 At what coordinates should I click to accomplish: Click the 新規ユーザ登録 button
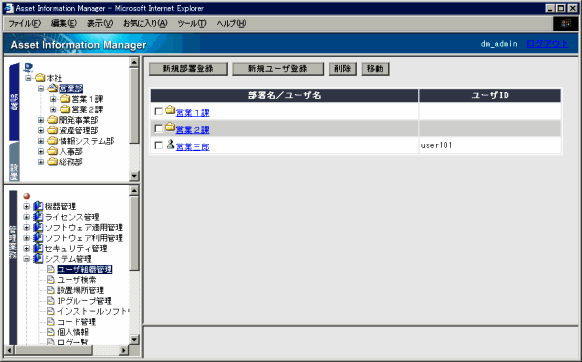pos(278,69)
